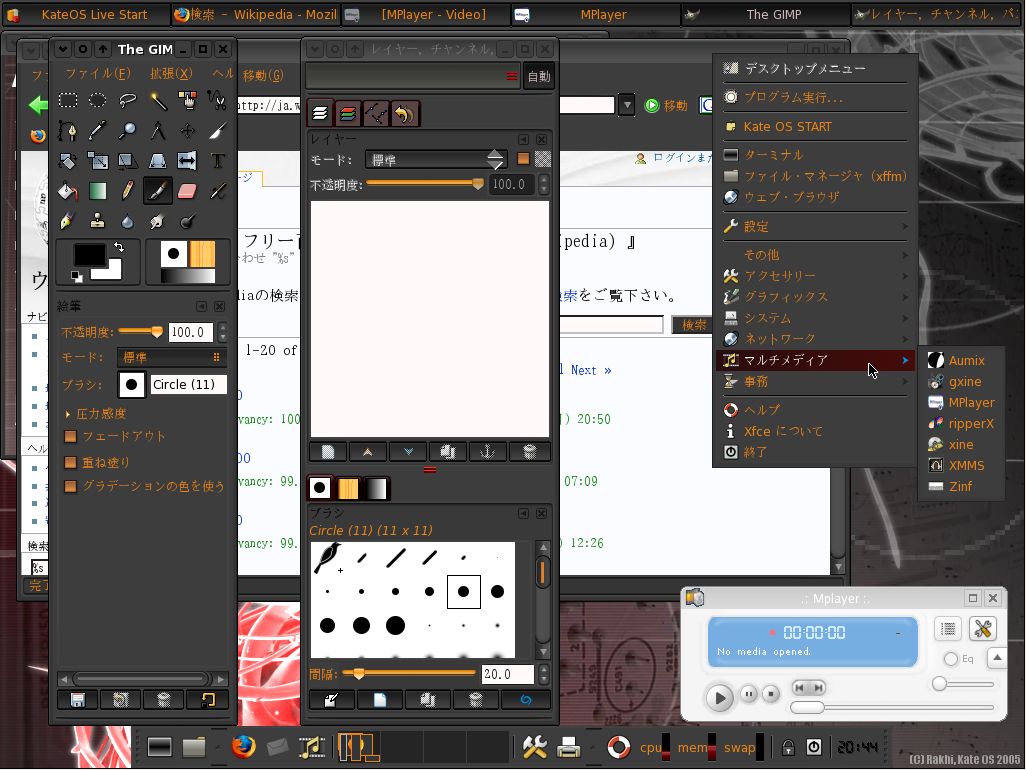The height and width of the screenshot is (770, 1026).
Task: Click Anchor Layer icon
Action: click(488, 451)
